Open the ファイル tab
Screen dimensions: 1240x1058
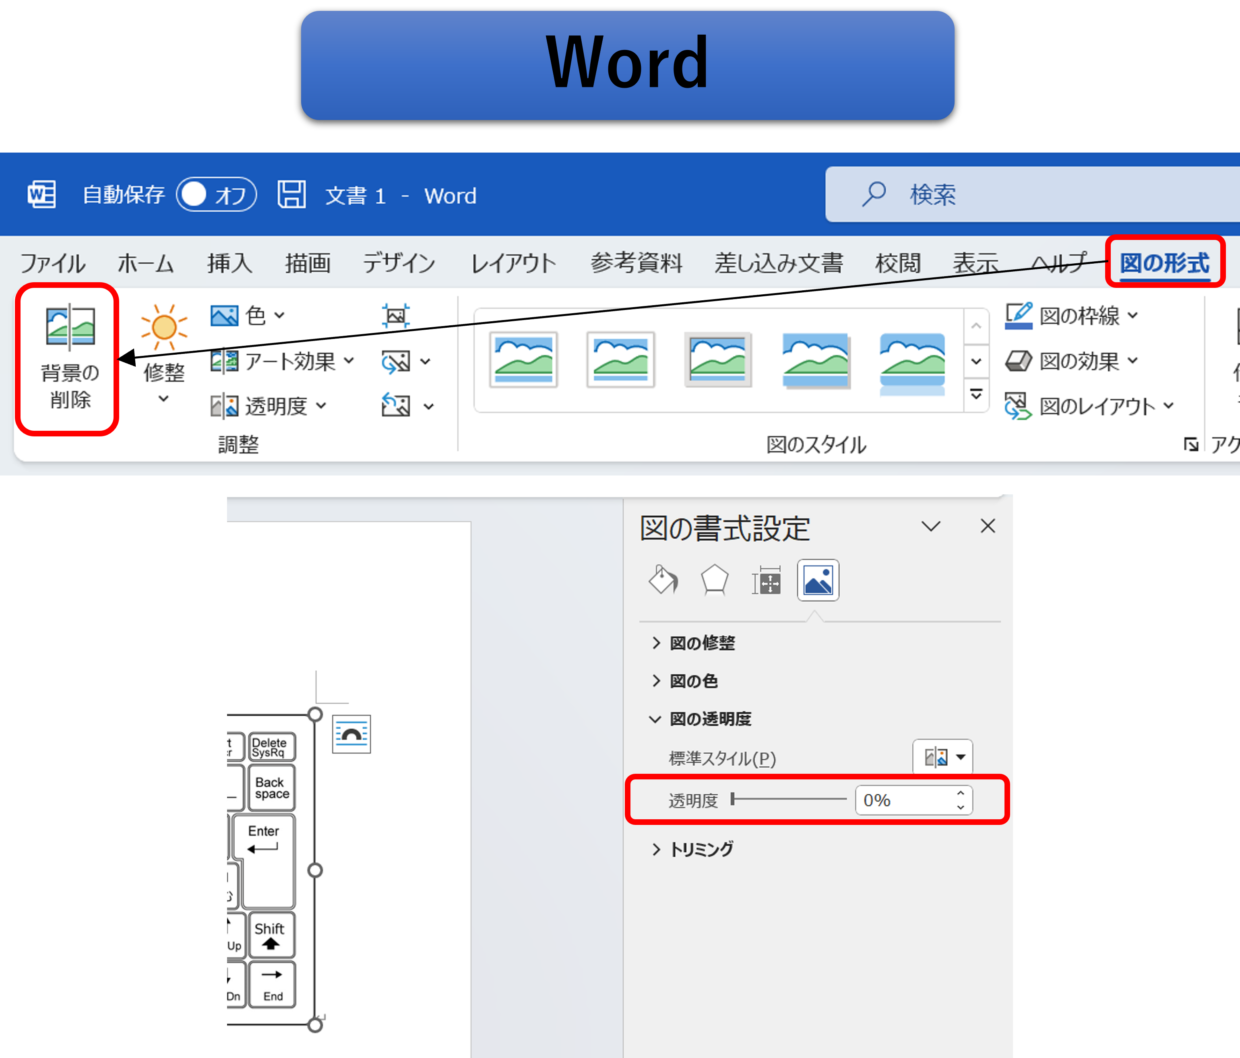pyautogui.click(x=52, y=263)
